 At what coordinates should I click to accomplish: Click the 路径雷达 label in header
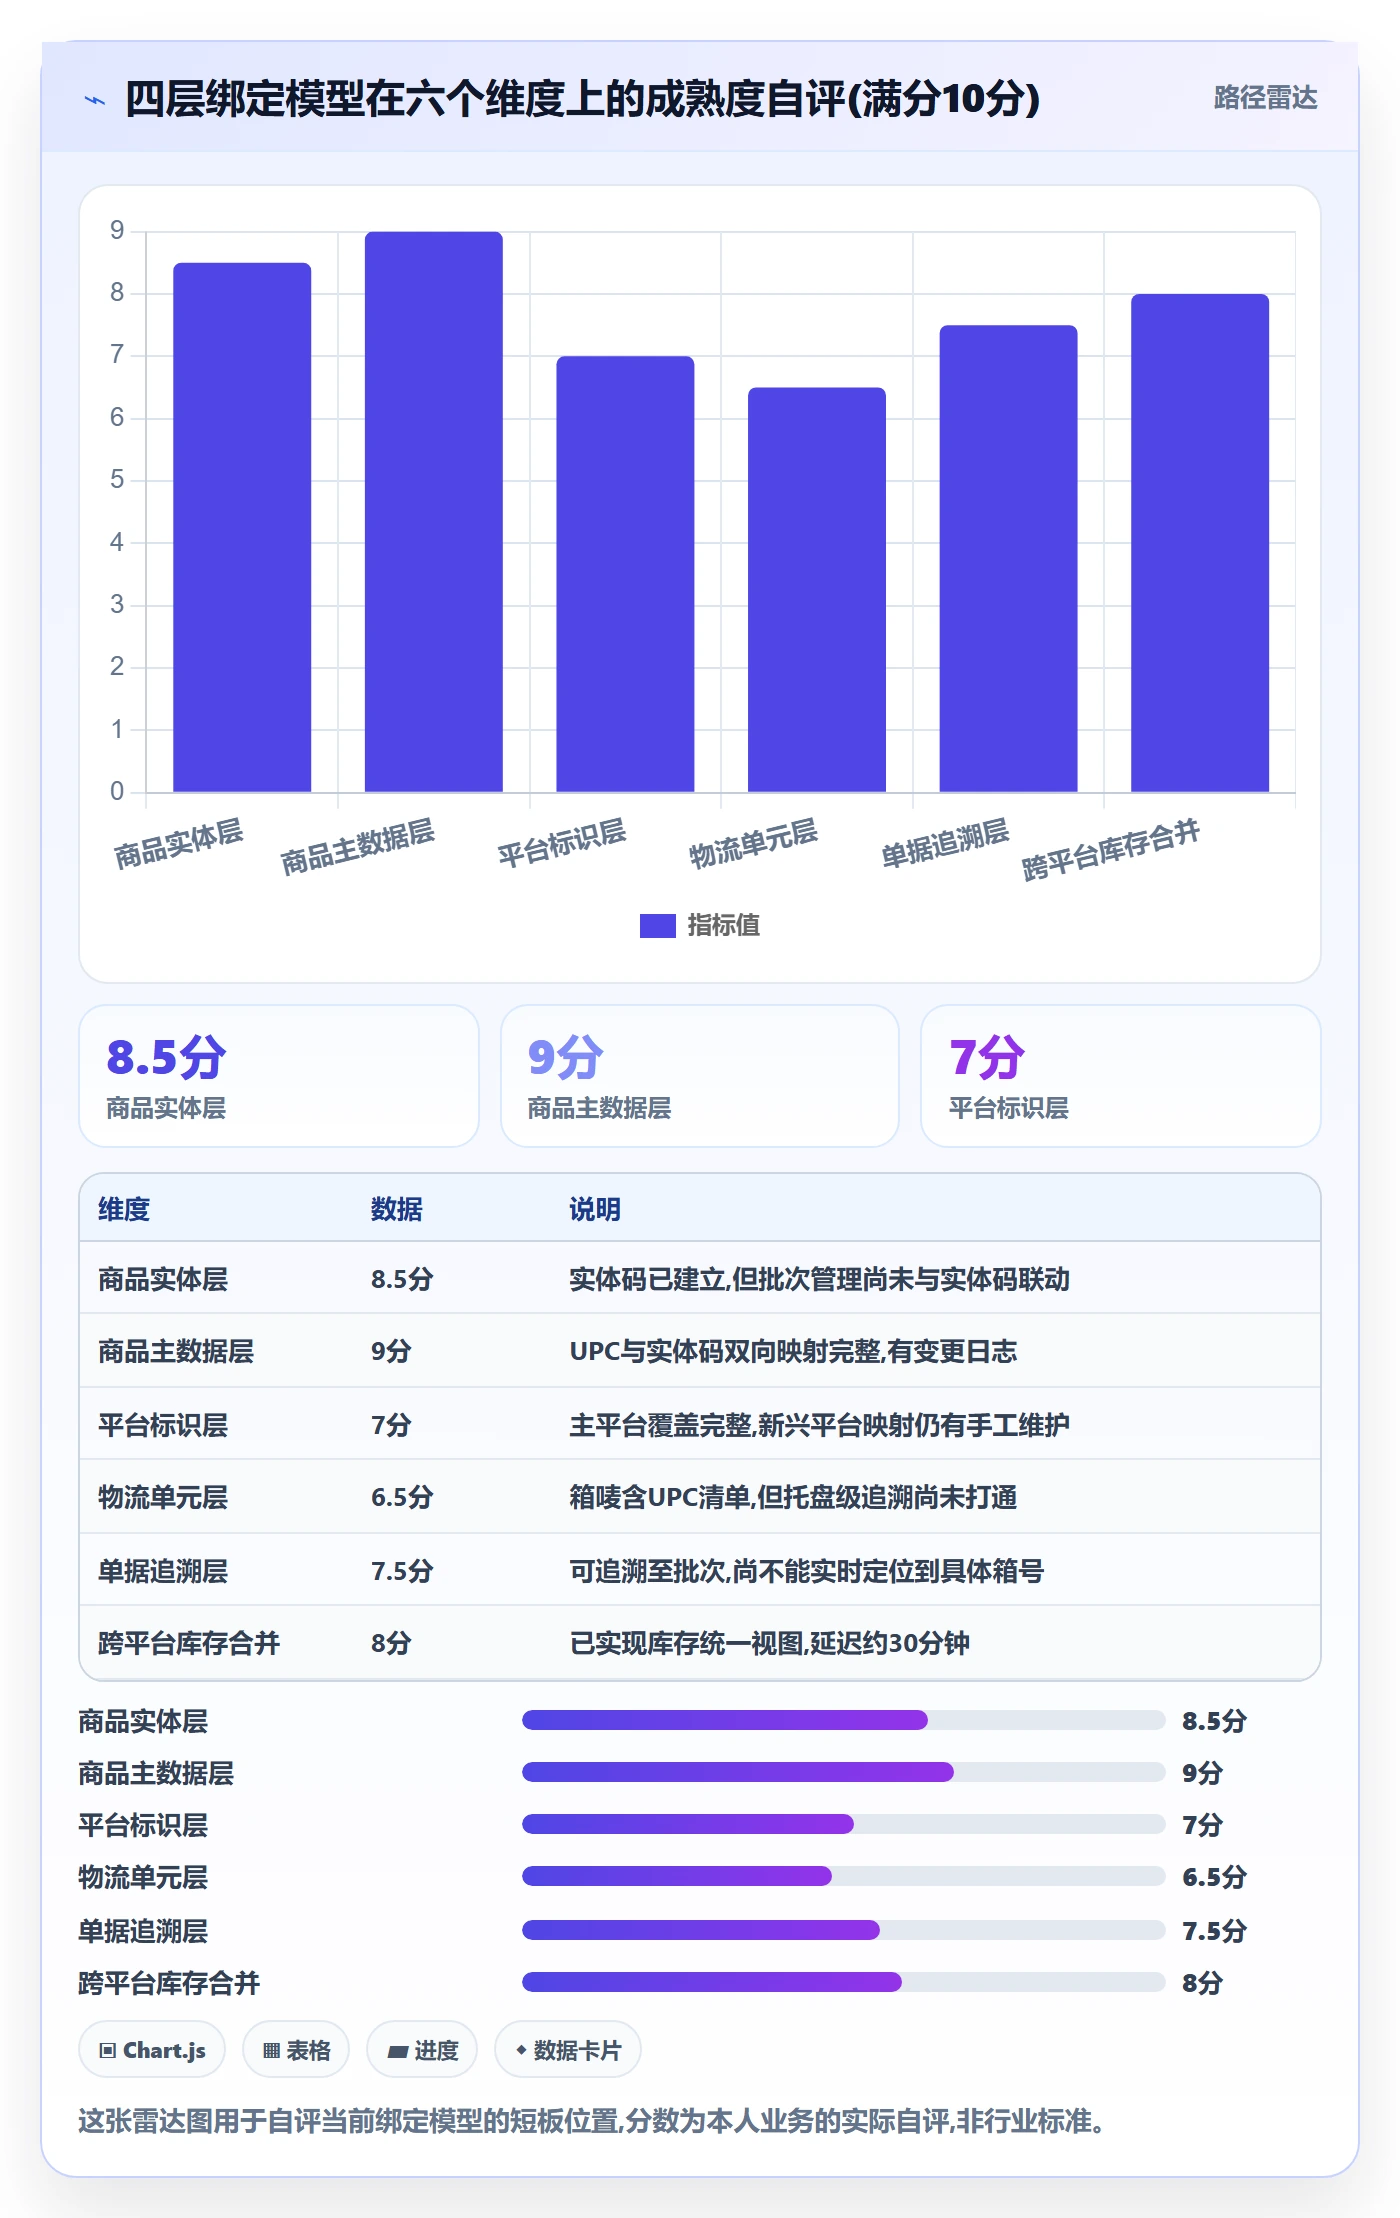coord(1265,98)
